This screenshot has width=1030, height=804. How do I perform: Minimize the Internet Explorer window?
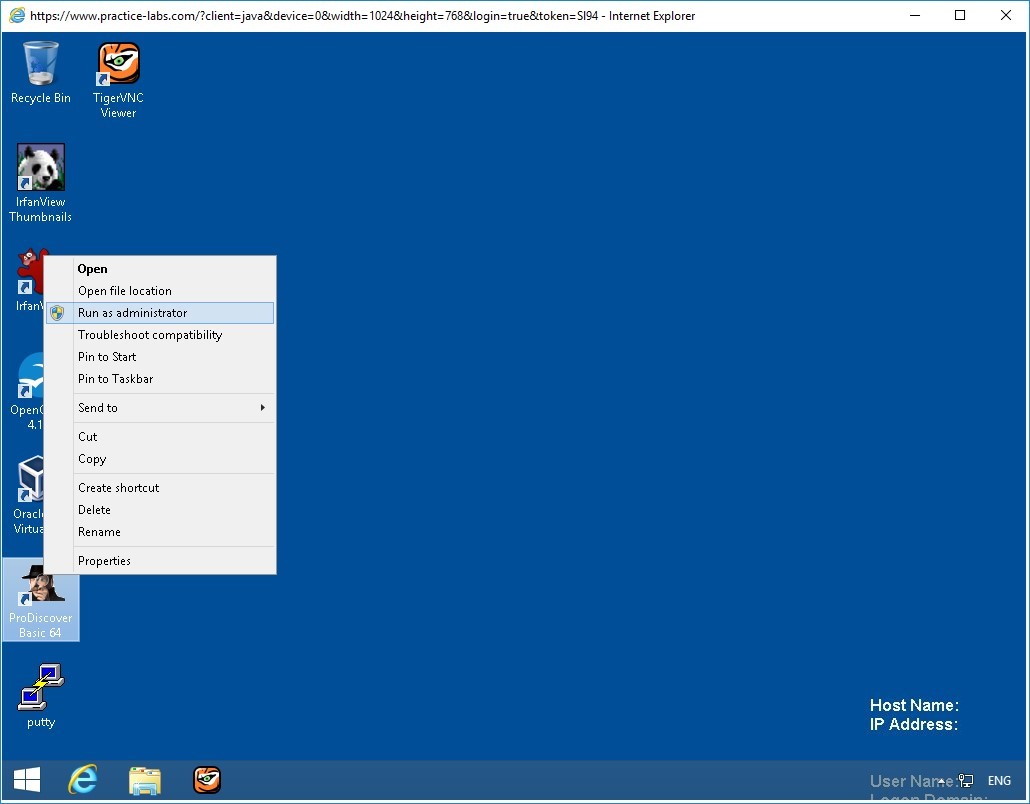coord(914,15)
